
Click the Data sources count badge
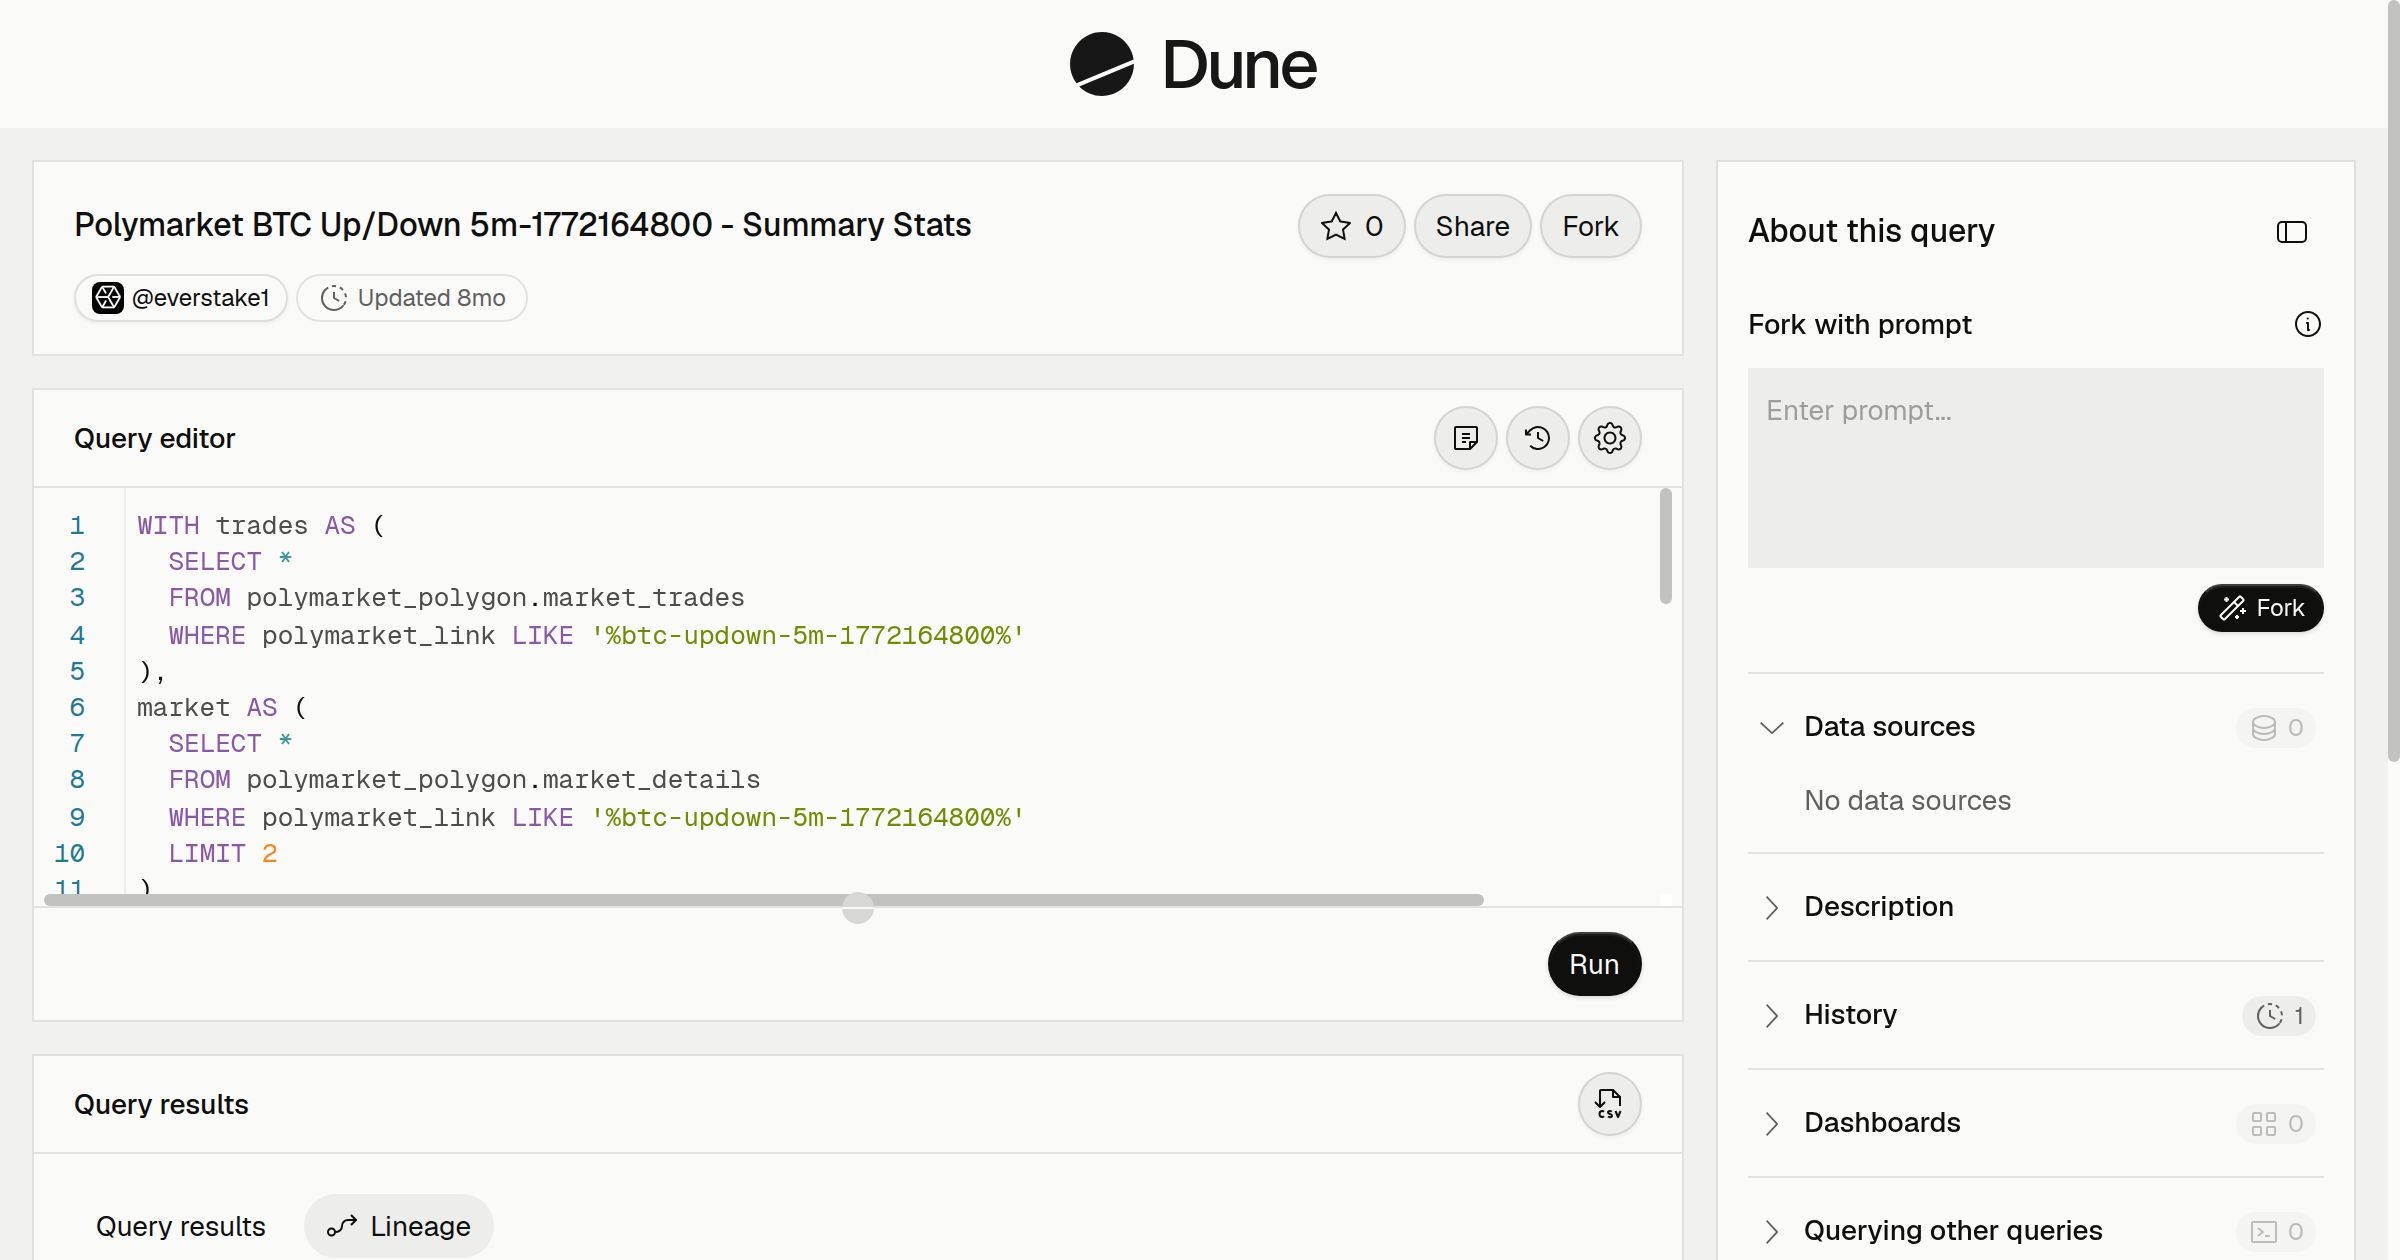coord(2276,727)
